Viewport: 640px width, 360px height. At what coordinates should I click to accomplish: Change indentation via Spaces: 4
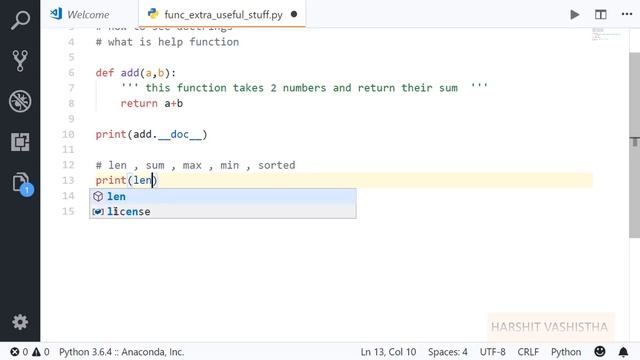click(x=448, y=352)
